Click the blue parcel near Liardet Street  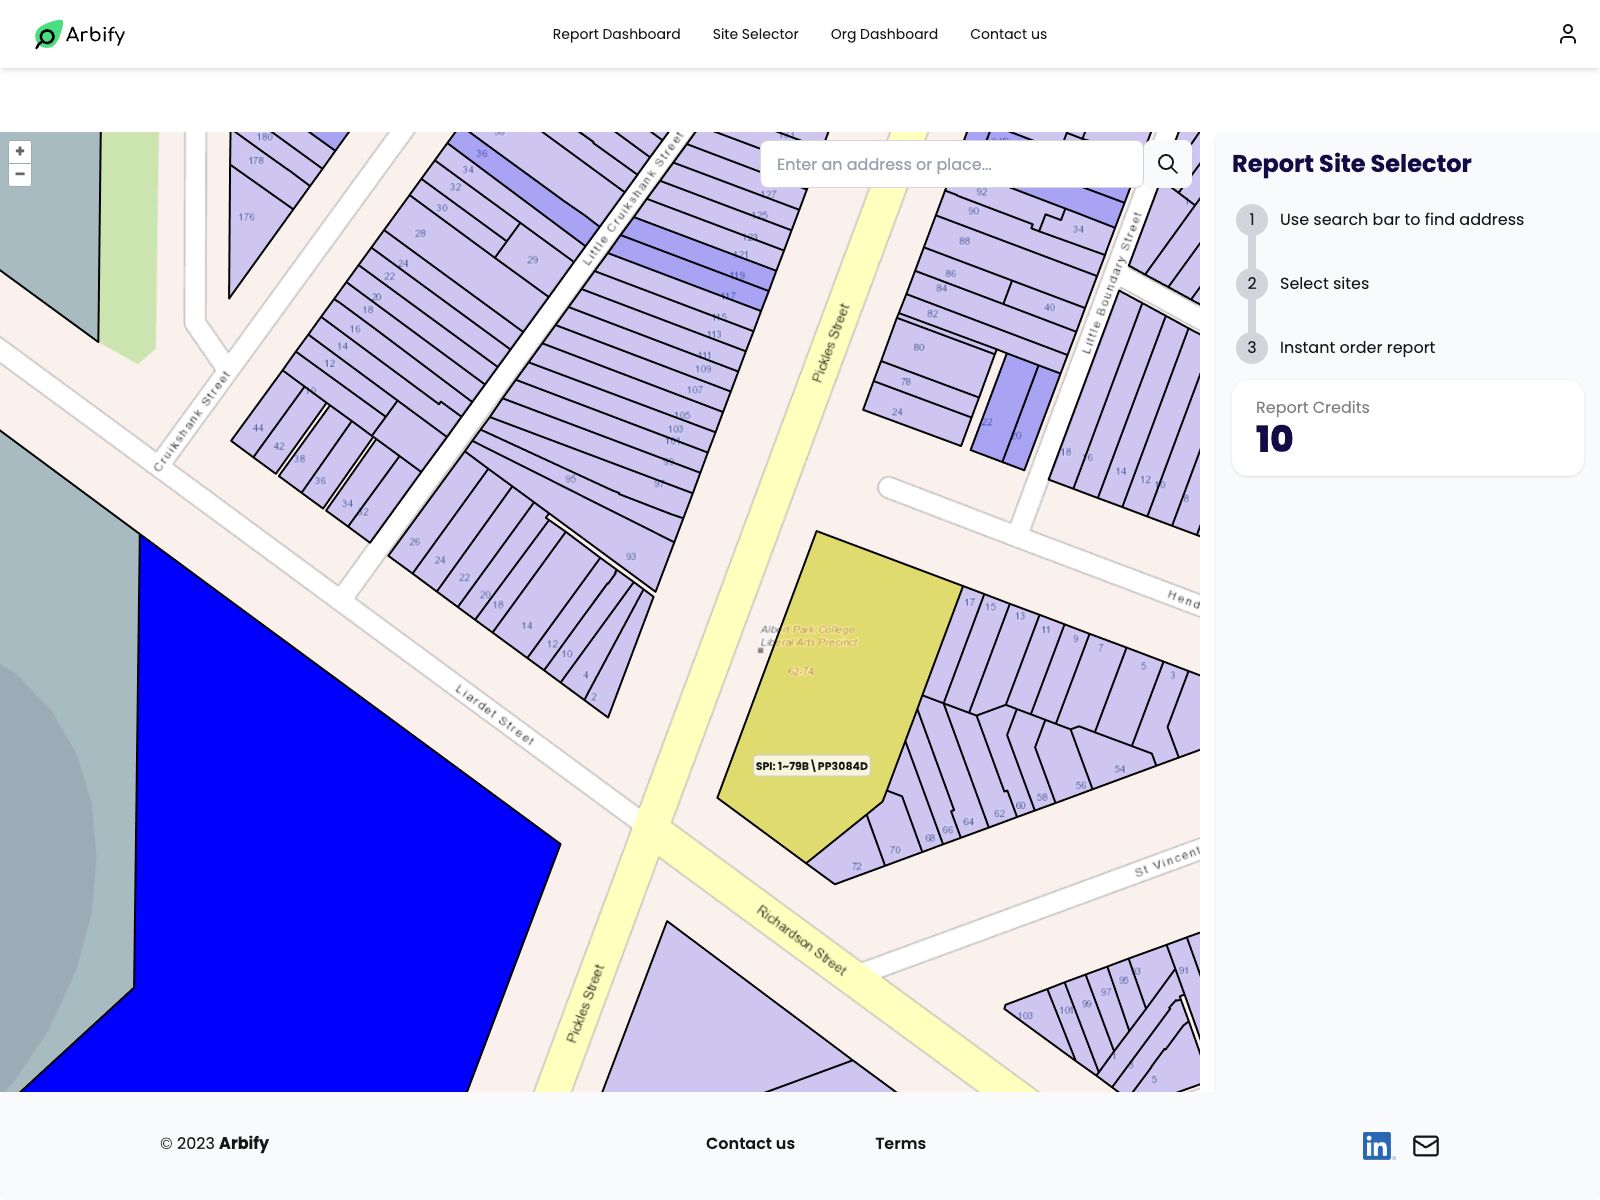pos(300,850)
